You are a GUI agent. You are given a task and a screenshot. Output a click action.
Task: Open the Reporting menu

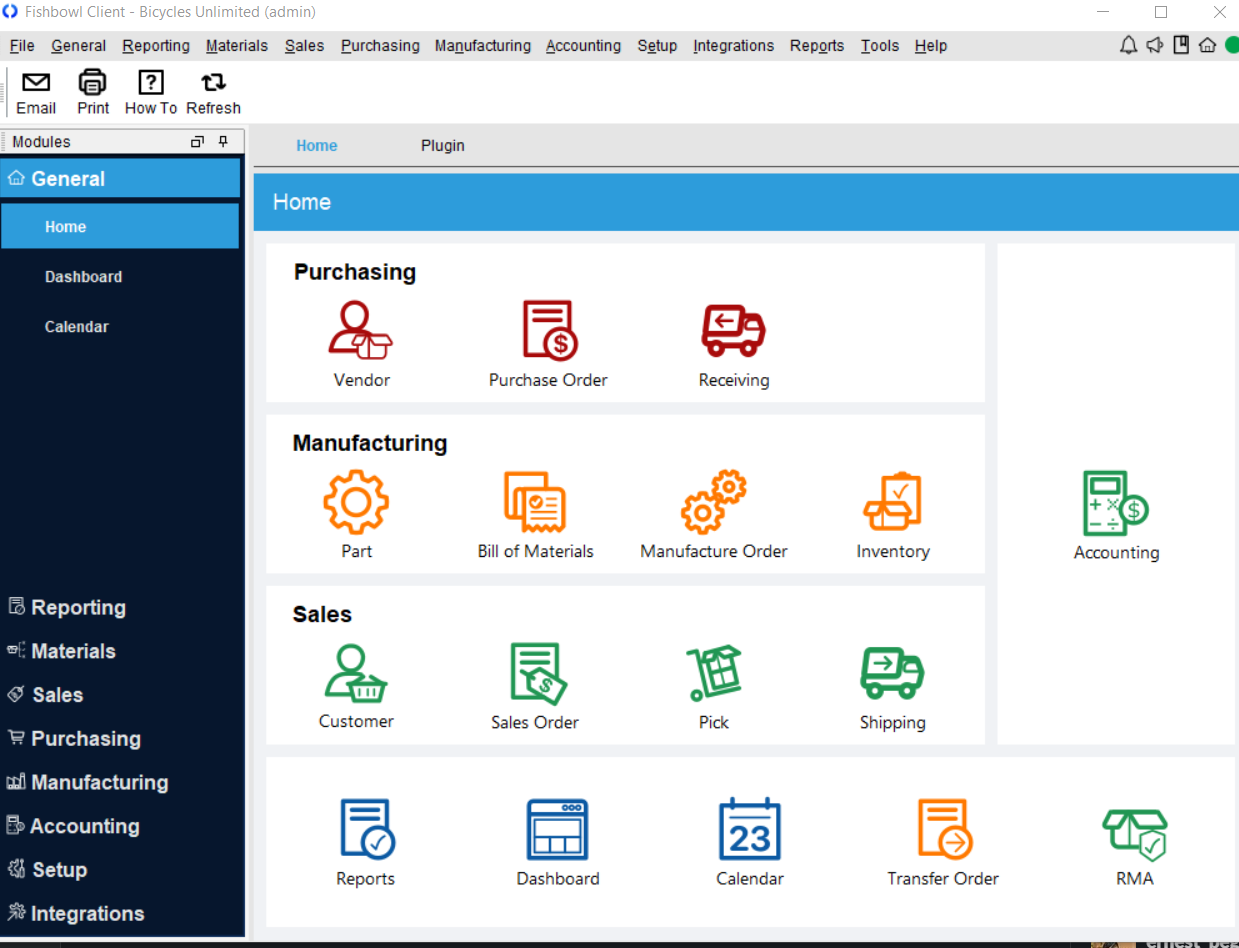[156, 46]
